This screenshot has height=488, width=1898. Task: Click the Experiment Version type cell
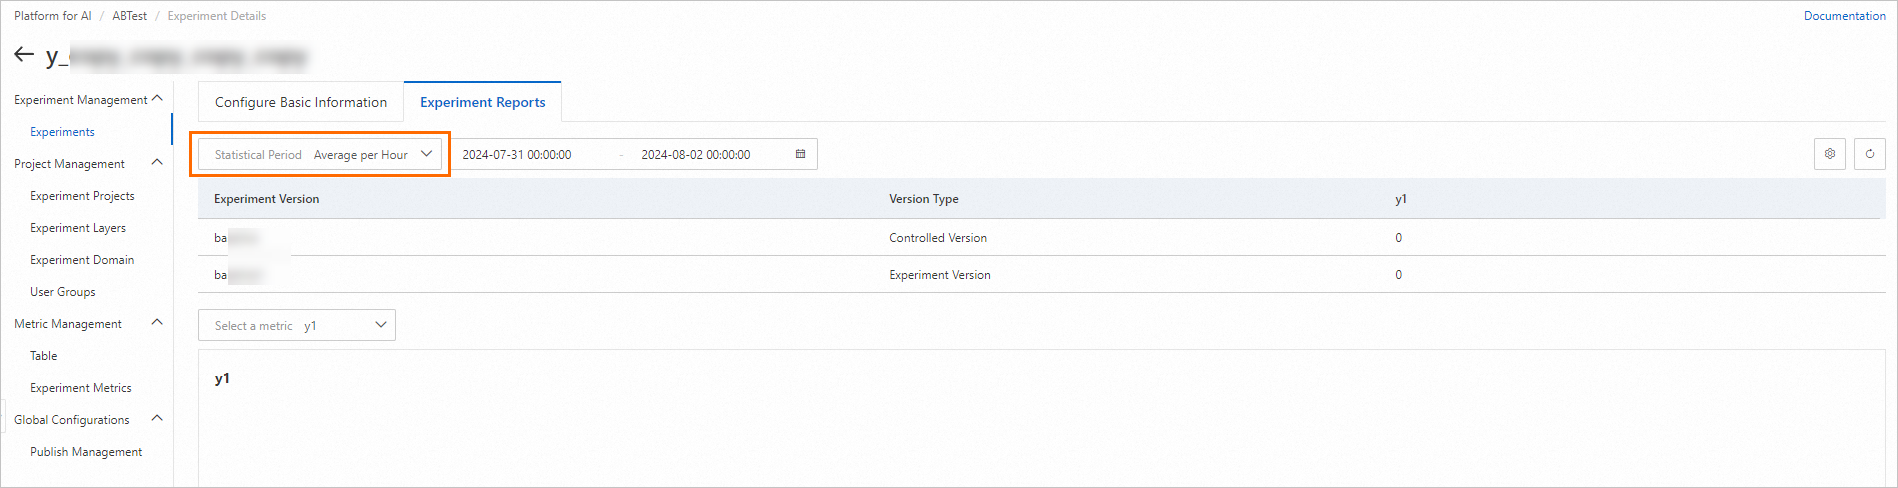[940, 275]
